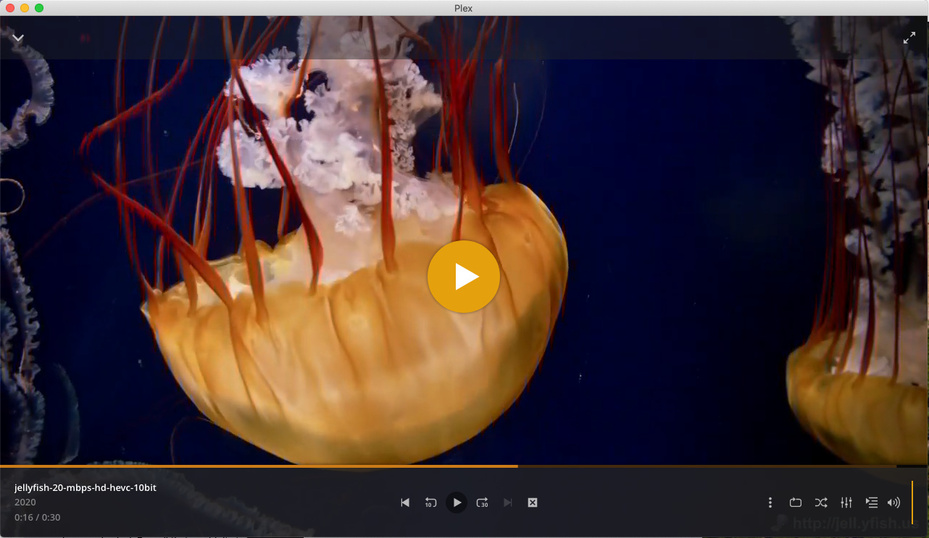Screen dimensions: 929x538
Task: Show the play queue list
Action: (872, 502)
